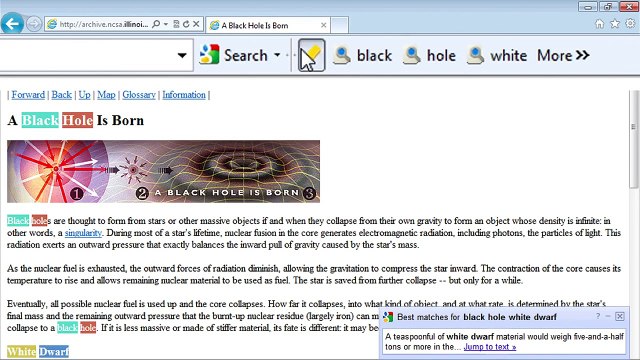640x360 pixels.
Task: Expand the toolbar search box history dropdown
Action: 182,55
